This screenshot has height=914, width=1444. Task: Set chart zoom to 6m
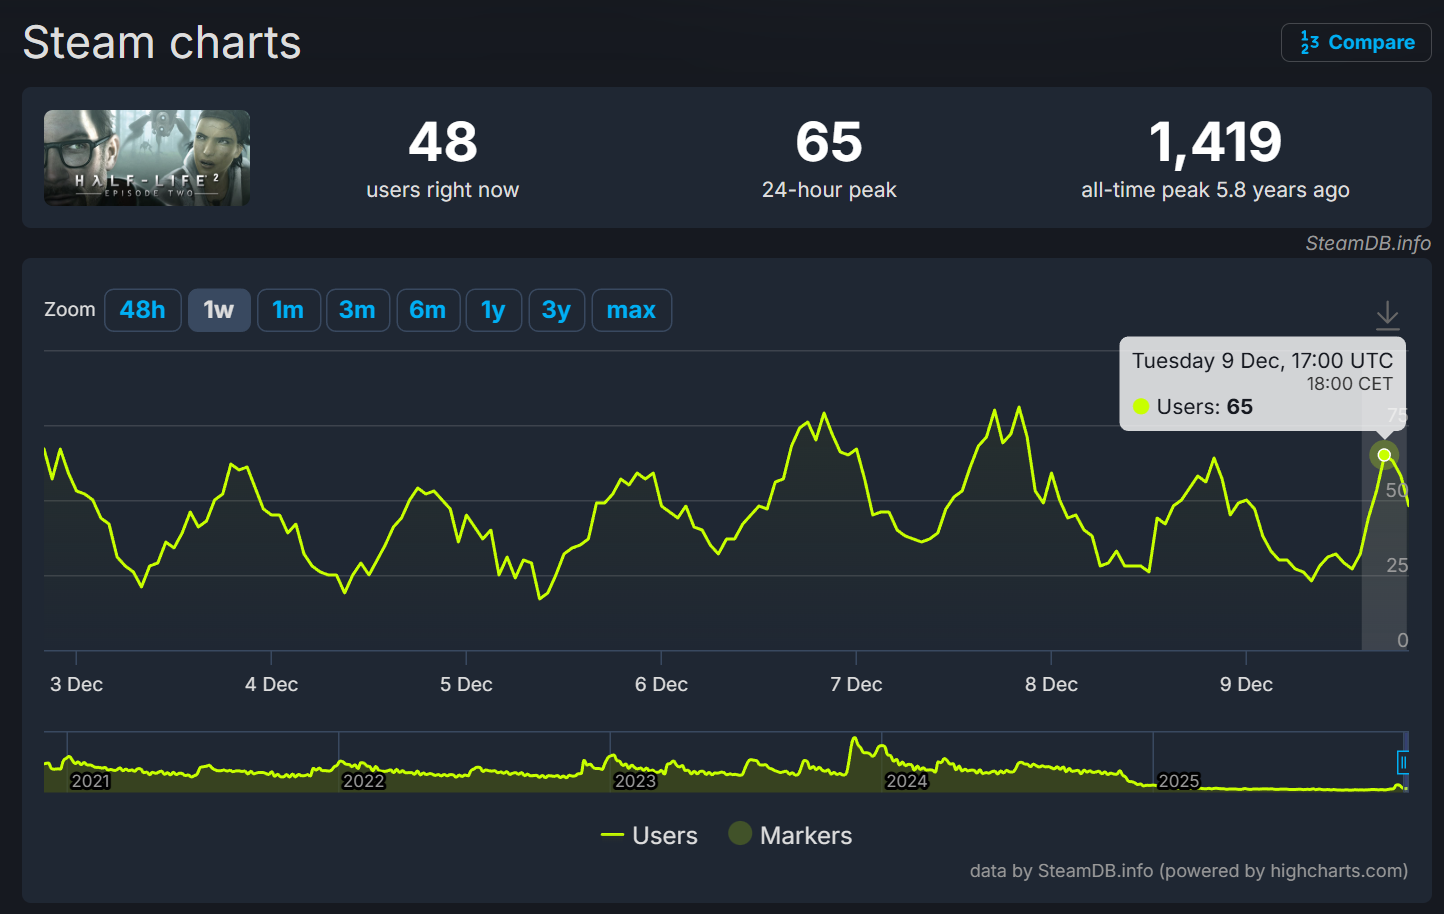tap(428, 310)
